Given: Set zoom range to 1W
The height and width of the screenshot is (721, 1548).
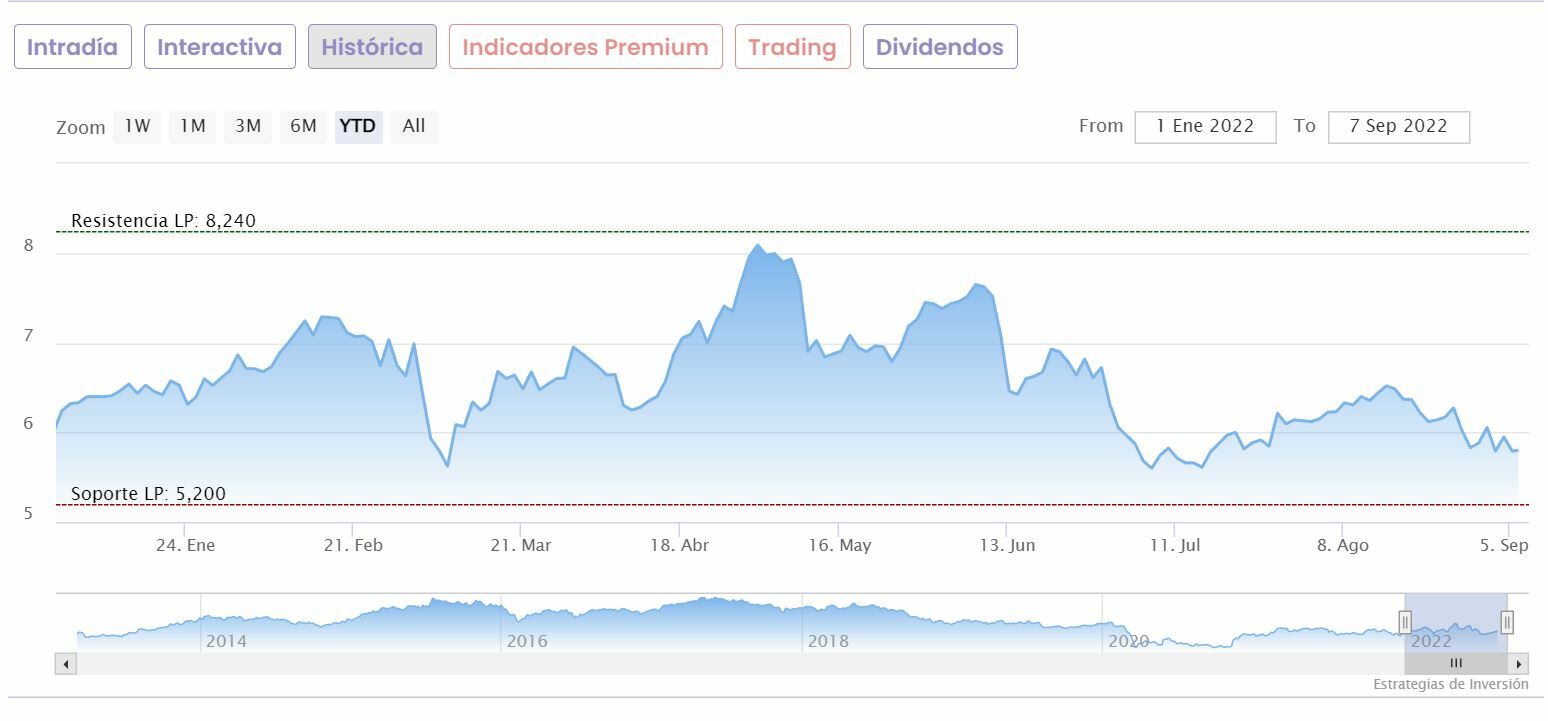Looking at the screenshot, I should coord(137,126).
